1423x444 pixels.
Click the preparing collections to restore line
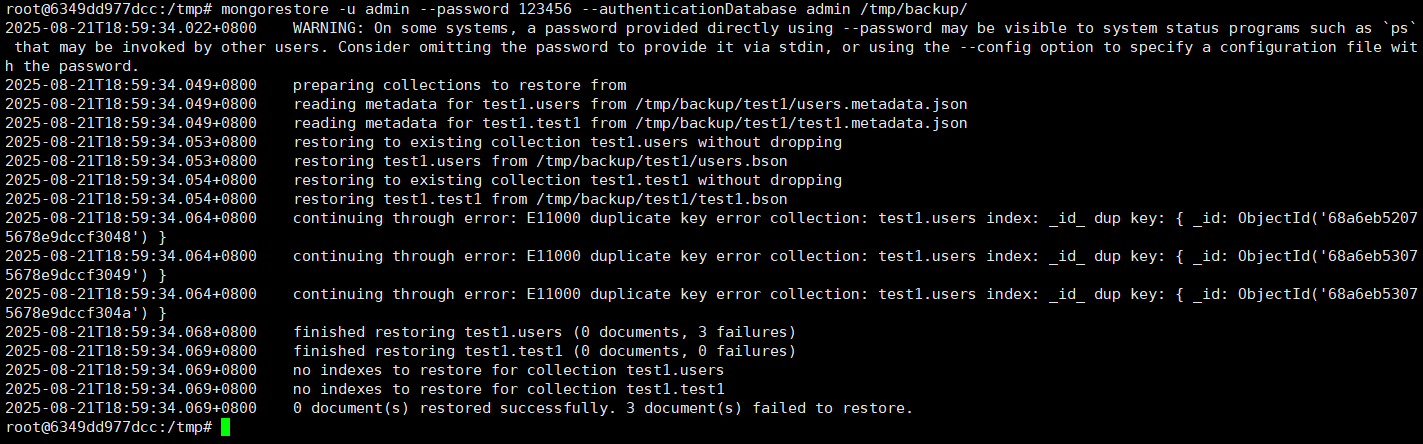460,85
